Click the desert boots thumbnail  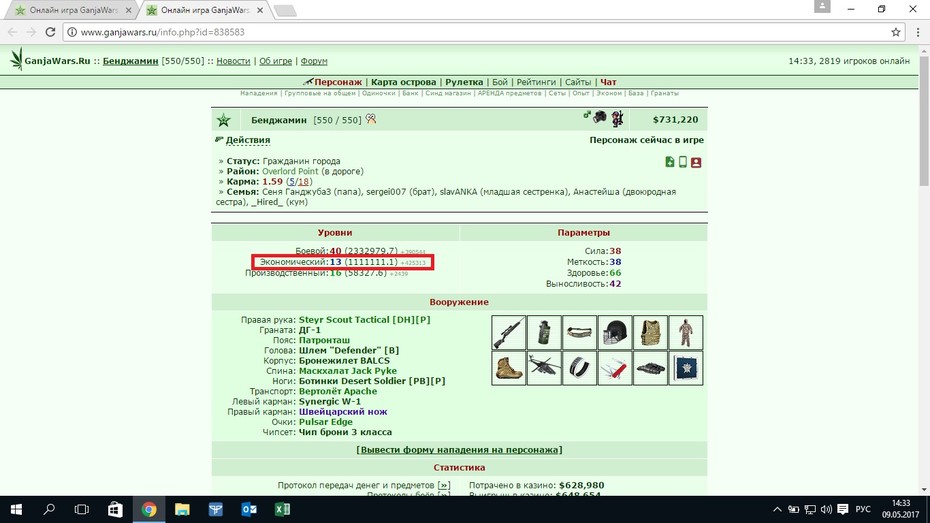coord(508,368)
